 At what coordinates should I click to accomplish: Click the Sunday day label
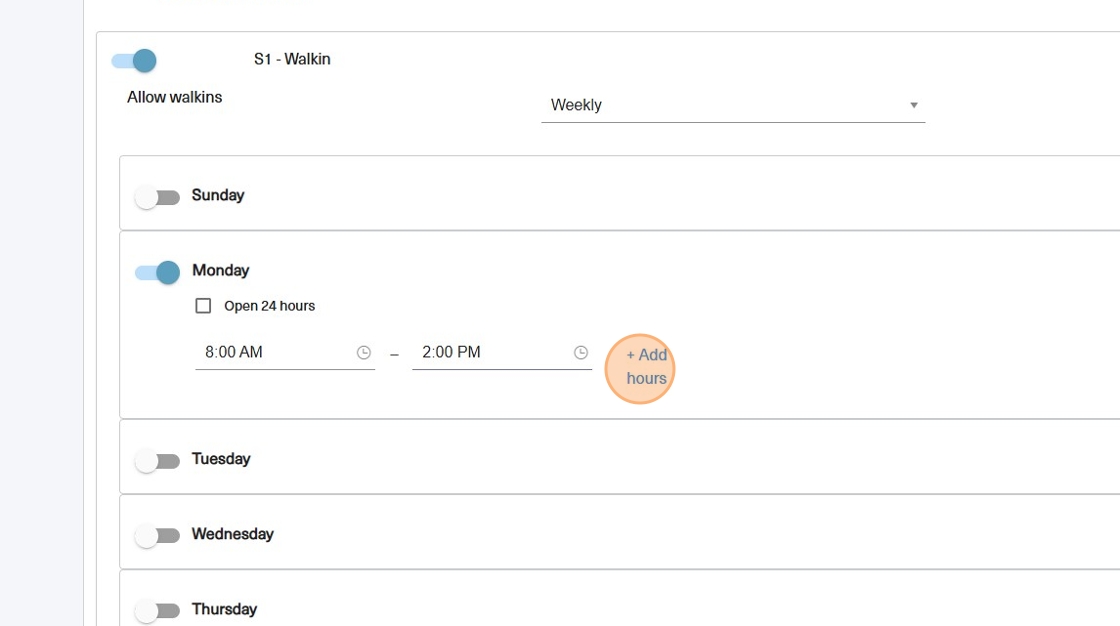(x=218, y=195)
